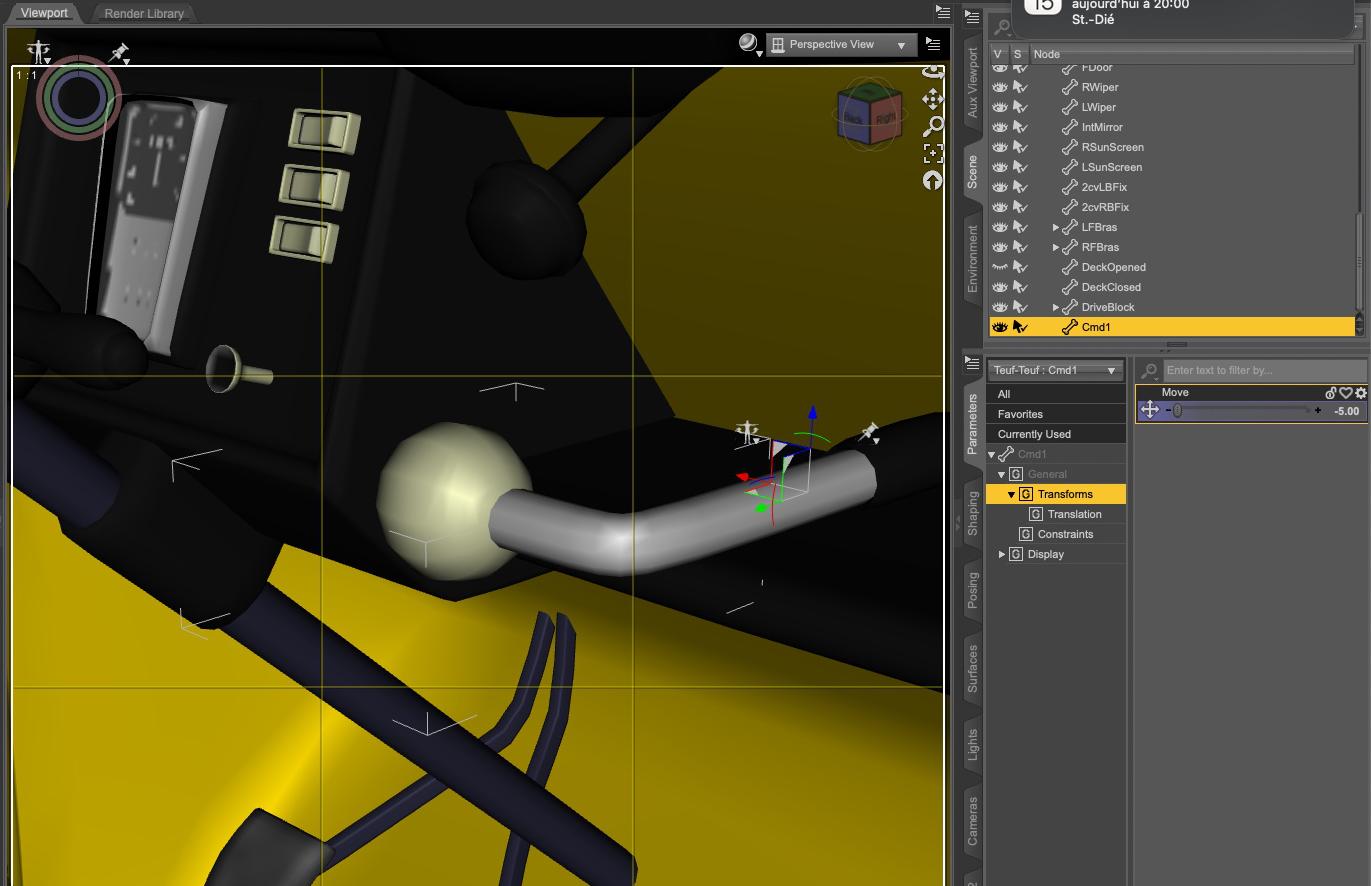The height and width of the screenshot is (886, 1371).
Task: Click the Move value field showing -5.00
Action: tap(1346, 411)
